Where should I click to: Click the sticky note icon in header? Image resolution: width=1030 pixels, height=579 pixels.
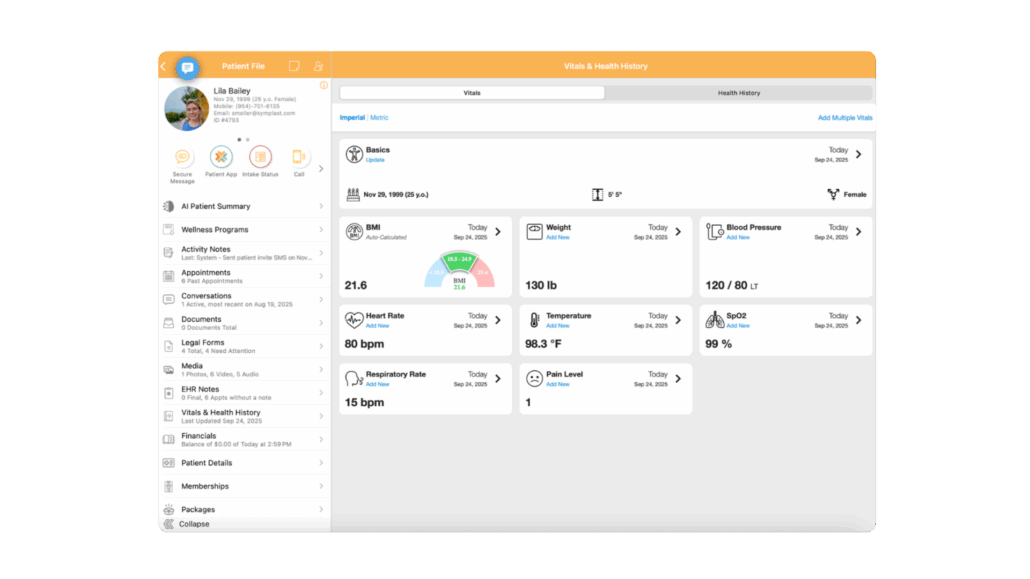pos(294,66)
